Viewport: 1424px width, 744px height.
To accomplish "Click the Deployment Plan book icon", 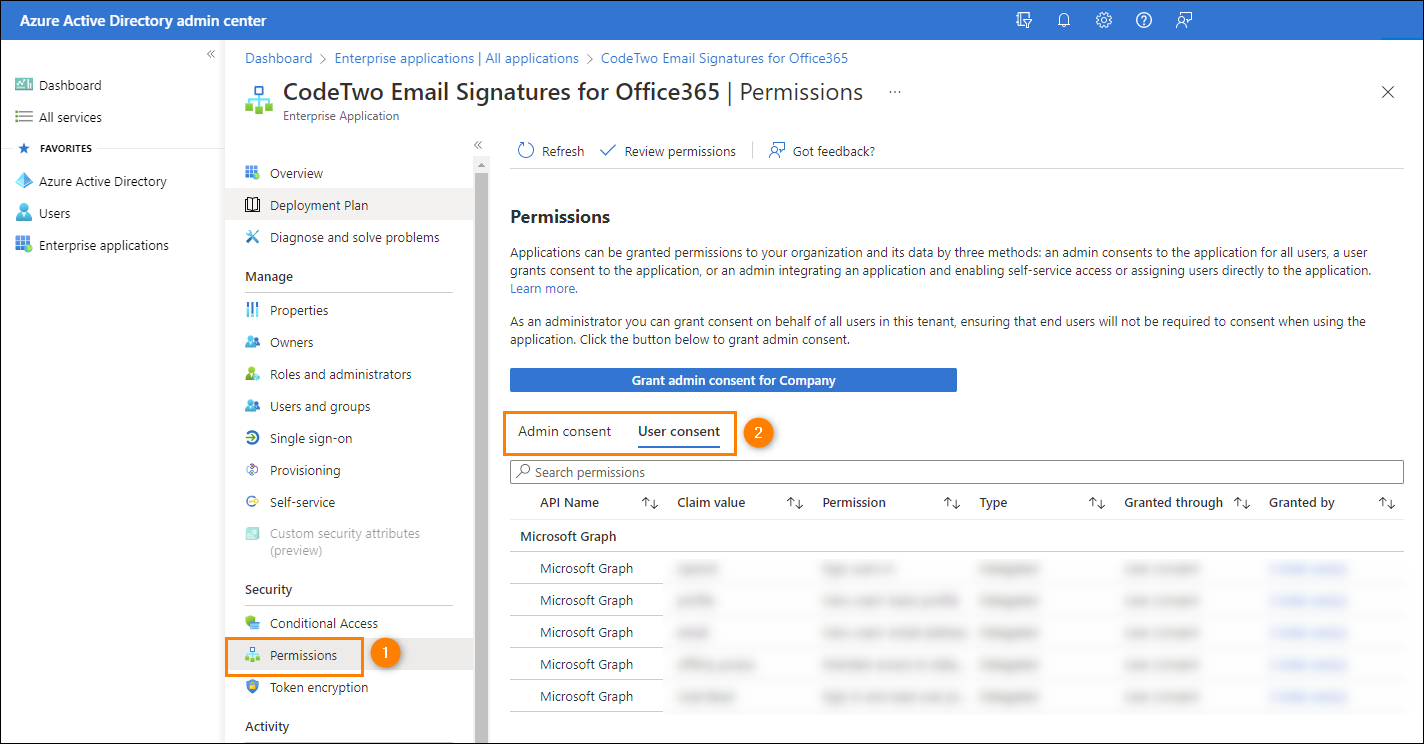I will (253, 205).
